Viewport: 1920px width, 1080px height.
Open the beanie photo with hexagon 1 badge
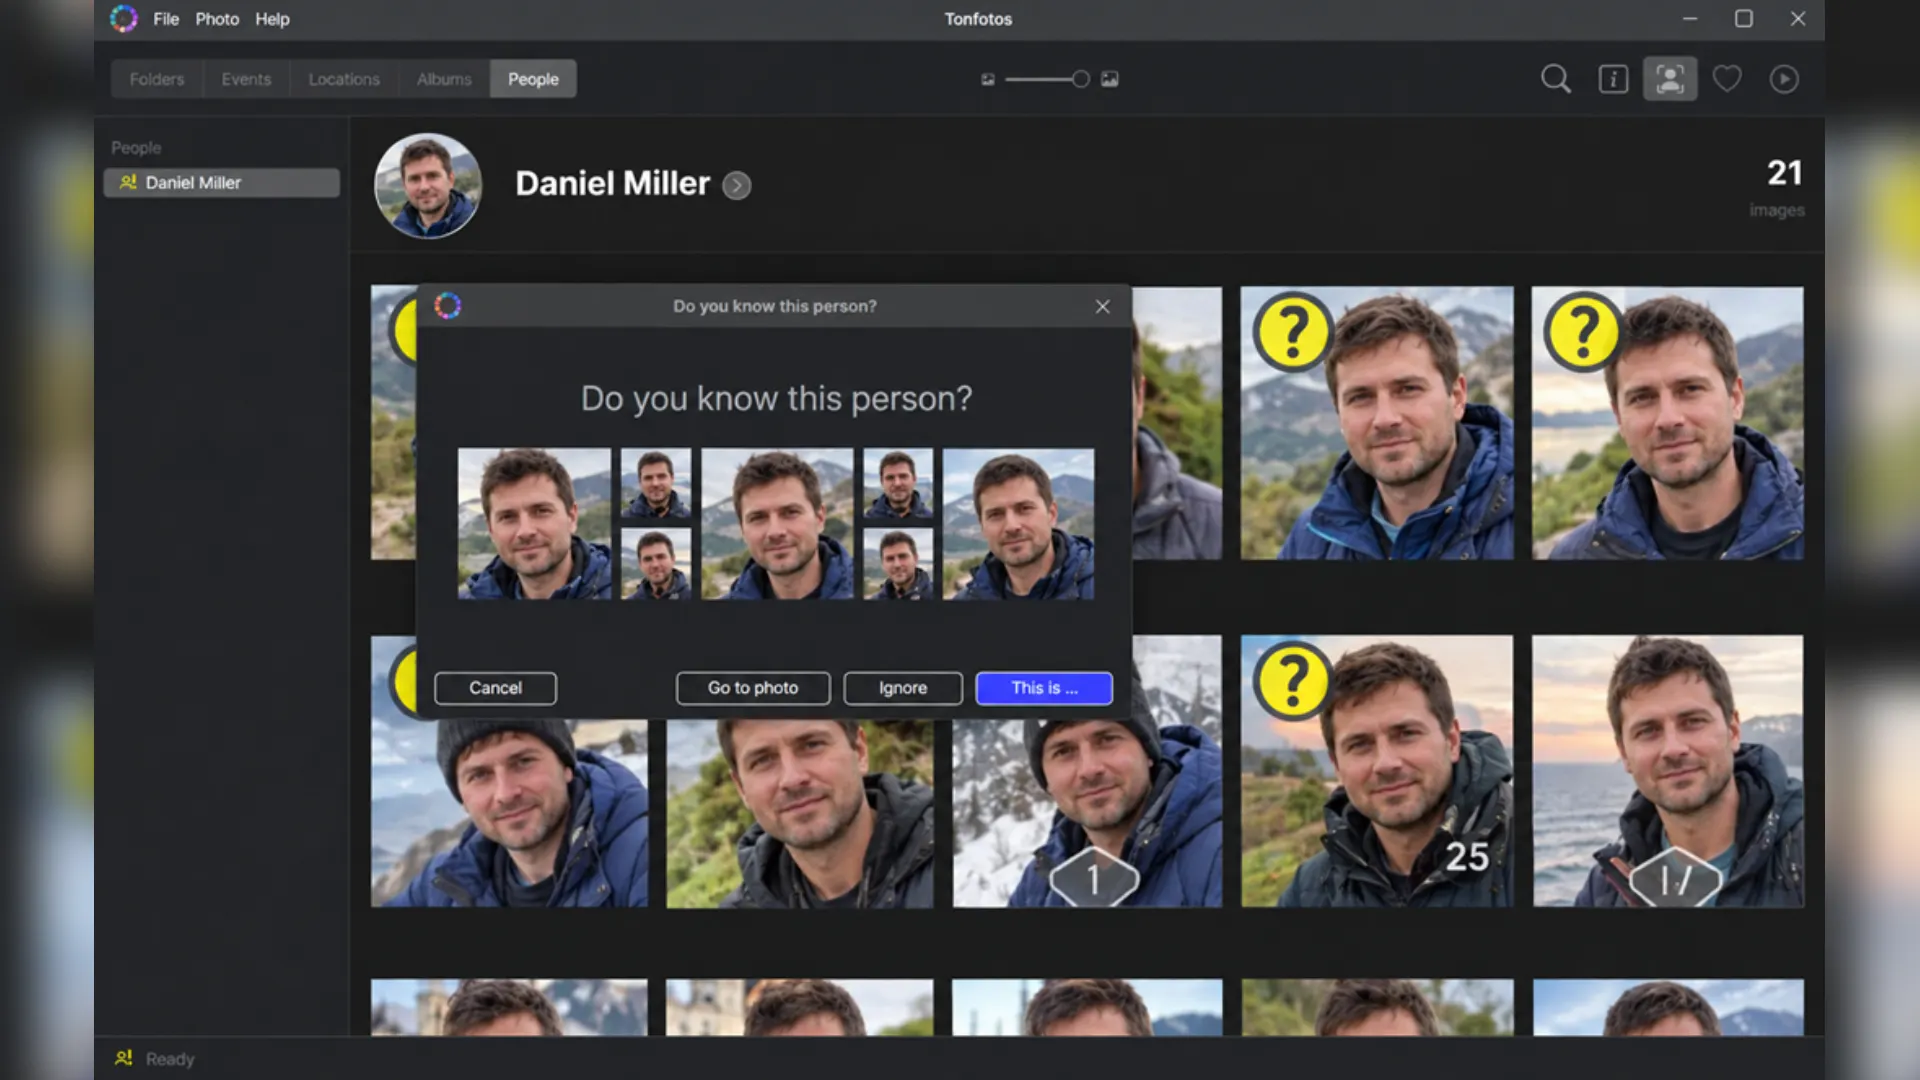pyautogui.click(x=1087, y=812)
